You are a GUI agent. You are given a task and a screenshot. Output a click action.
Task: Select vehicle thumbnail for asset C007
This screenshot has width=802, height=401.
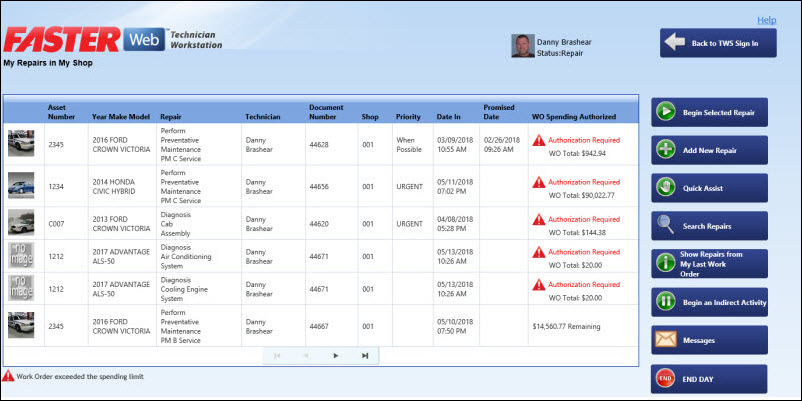pyautogui.click(x=21, y=222)
